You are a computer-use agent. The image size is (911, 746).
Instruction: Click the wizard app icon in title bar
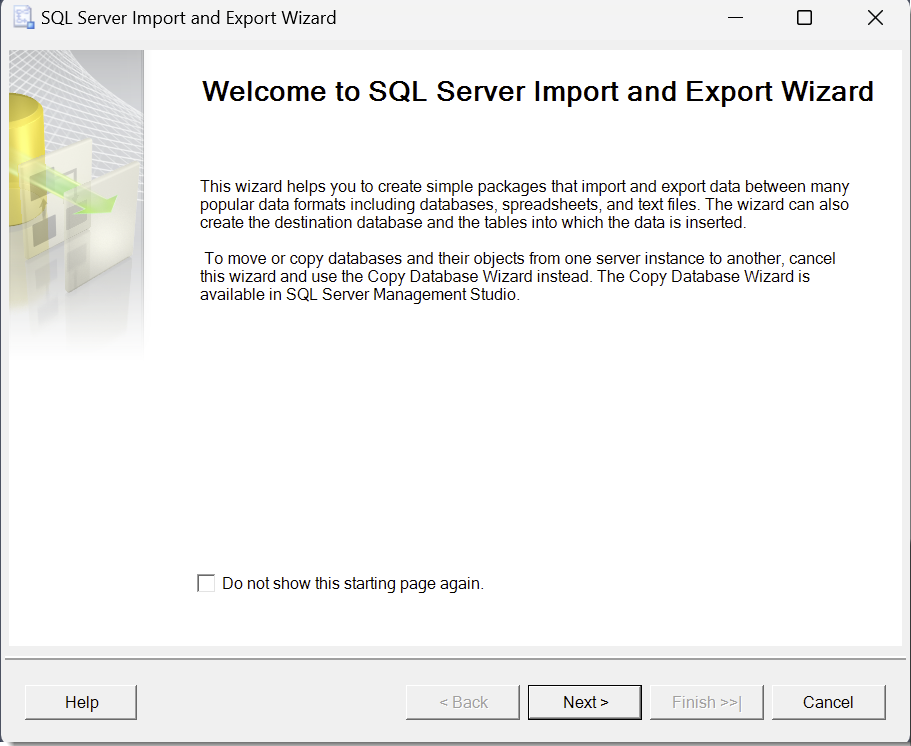[x=24, y=17]
